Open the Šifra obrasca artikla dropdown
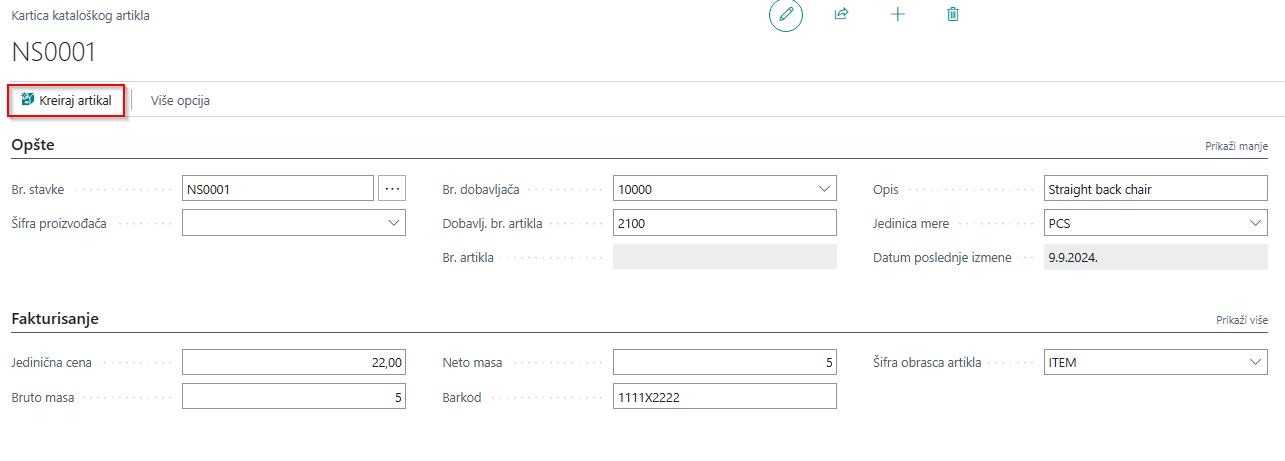The width and height of the screenshot is (1285, 461). point(1255,362)
